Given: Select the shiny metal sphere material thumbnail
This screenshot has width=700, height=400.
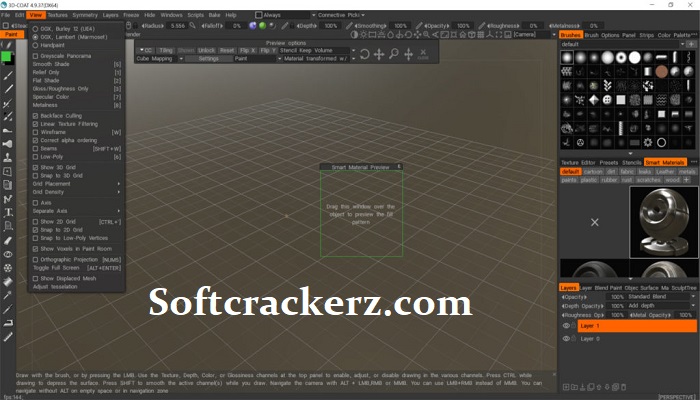Looking at the screenshot, I should tap(664, 222).
